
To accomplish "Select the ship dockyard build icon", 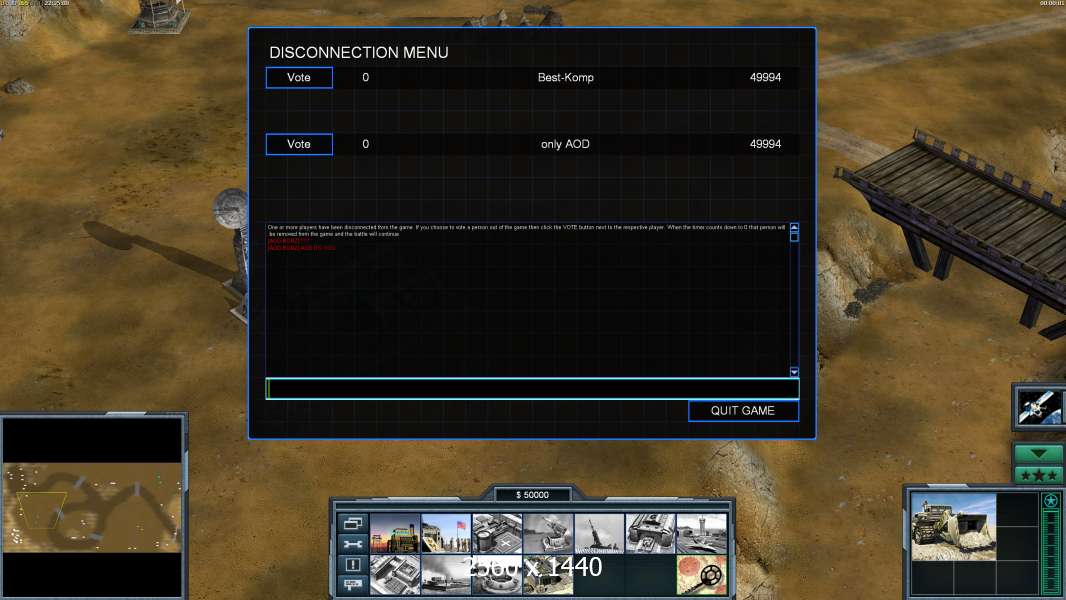I will click(446, 574).
